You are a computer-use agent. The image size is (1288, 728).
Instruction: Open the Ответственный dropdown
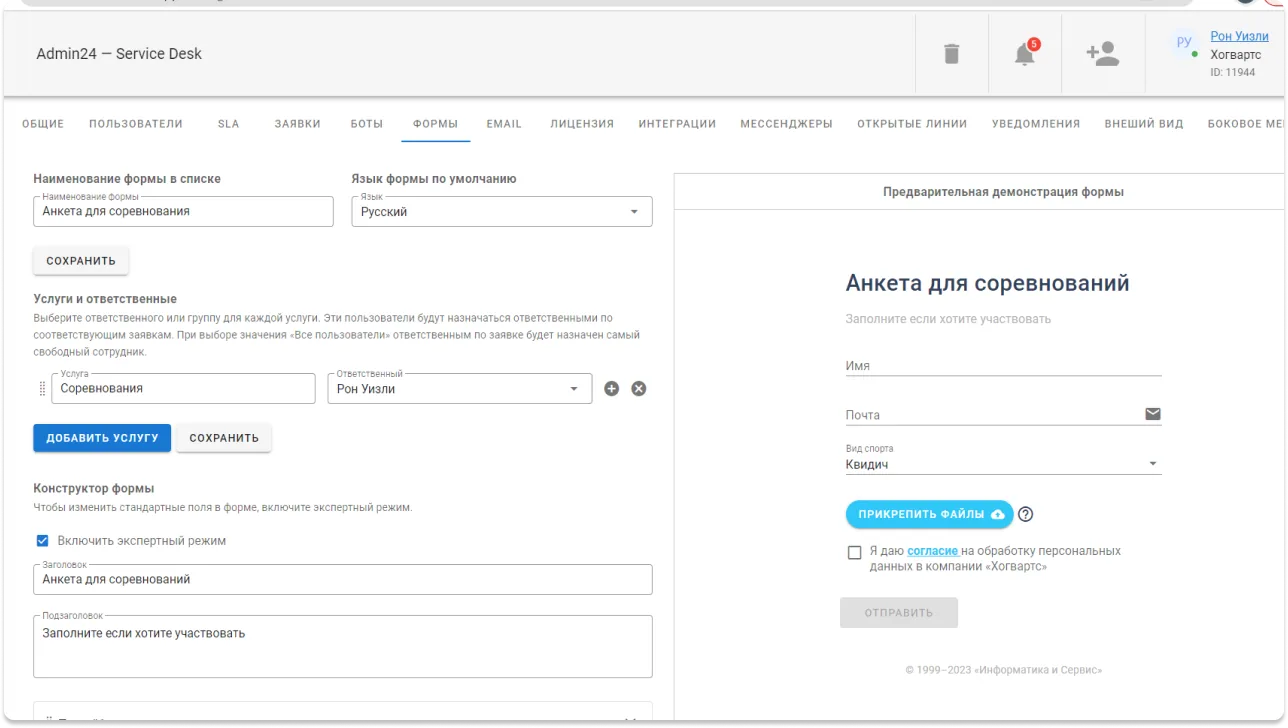tap(459, 389)
